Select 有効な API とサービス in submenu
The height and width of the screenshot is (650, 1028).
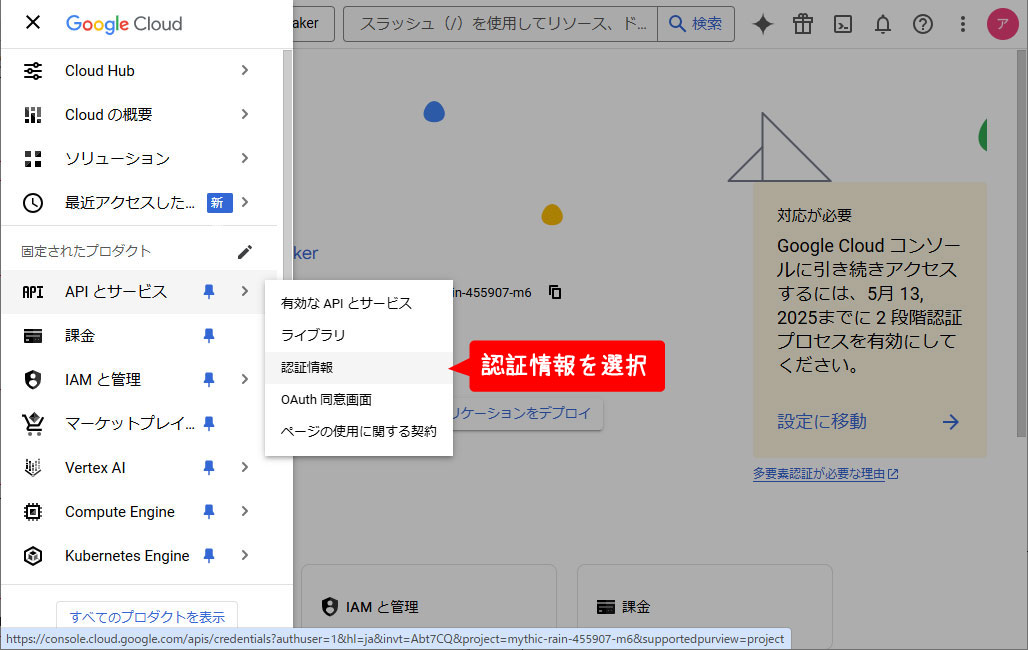tap(359, 303)
